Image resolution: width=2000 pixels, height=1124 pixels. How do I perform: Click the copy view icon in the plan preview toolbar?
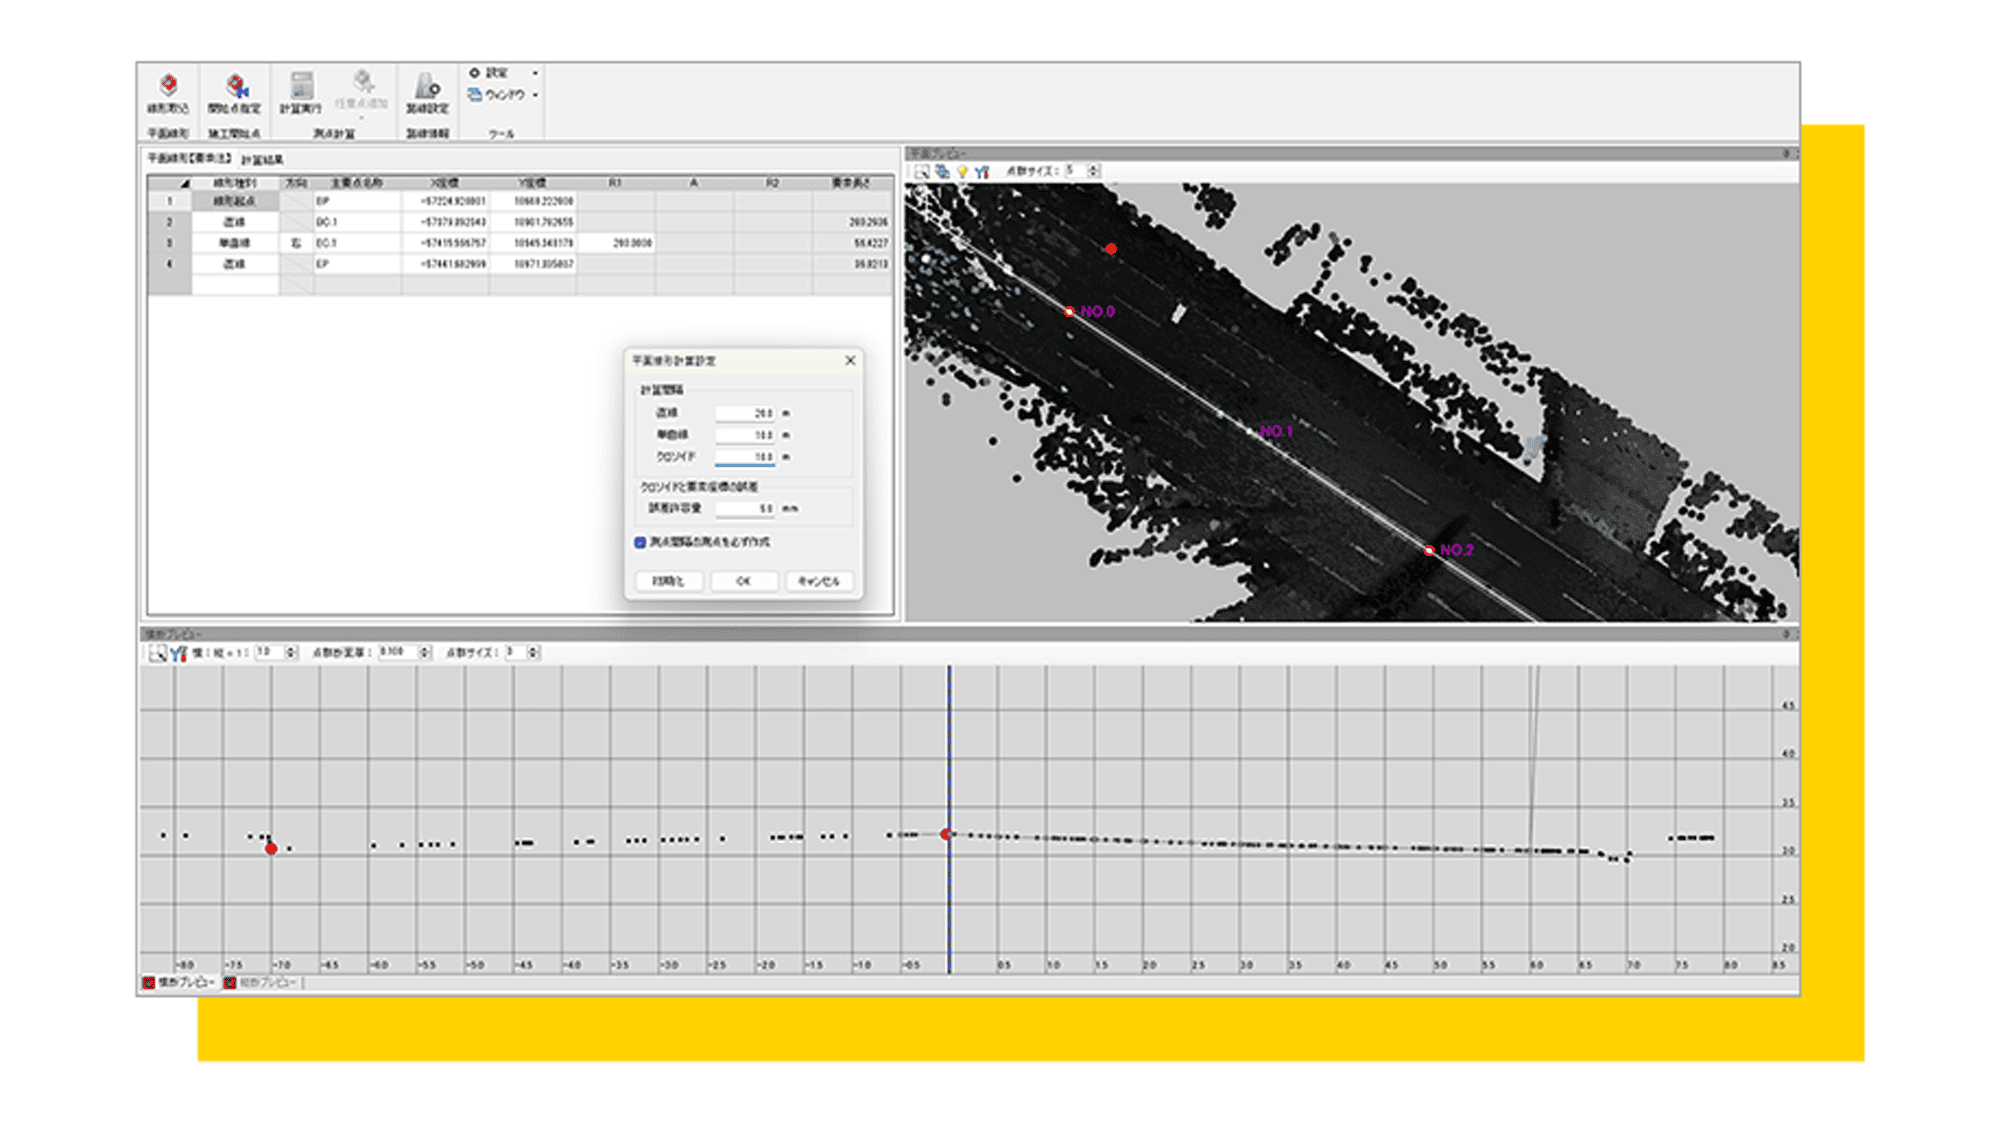tap(942, 172)
